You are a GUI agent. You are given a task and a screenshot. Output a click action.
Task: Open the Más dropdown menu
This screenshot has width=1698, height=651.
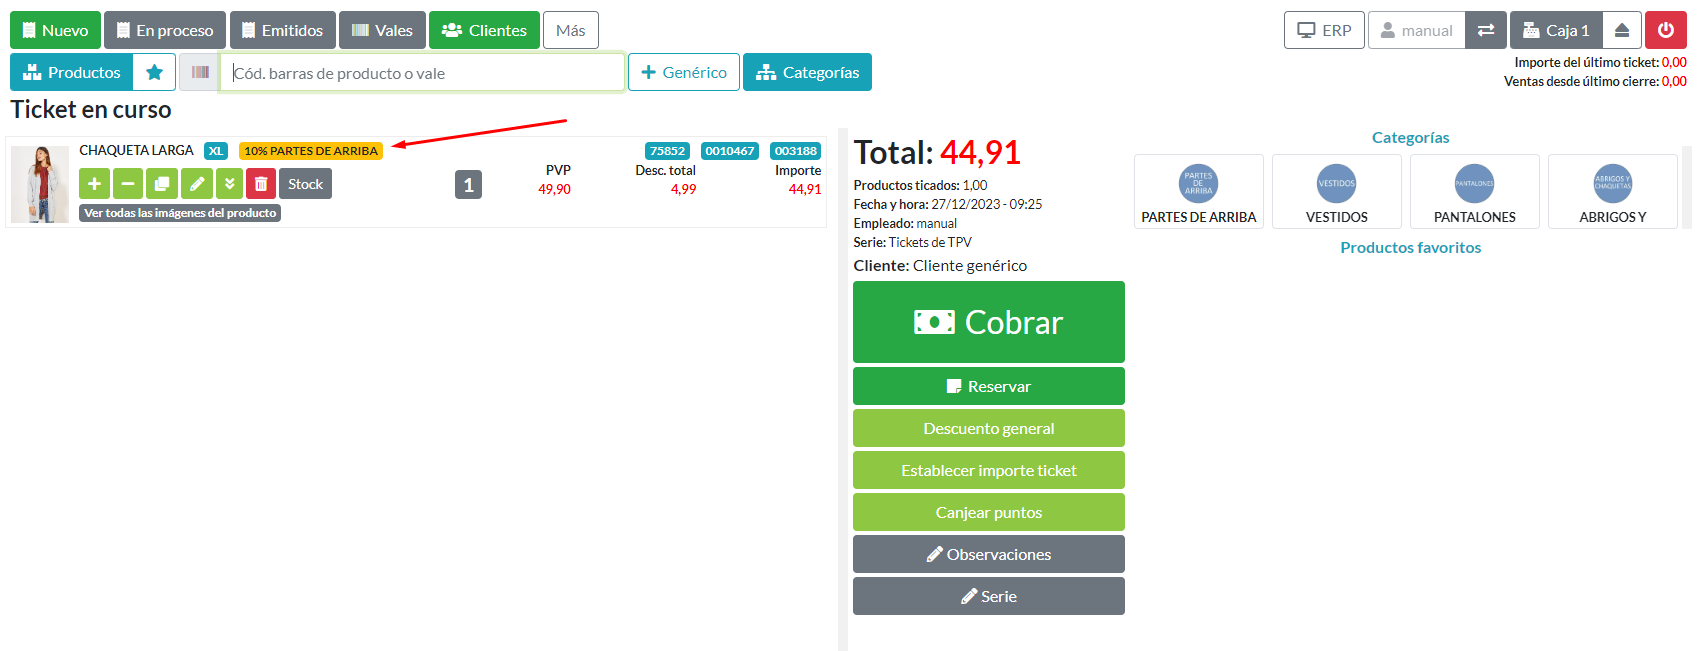tap(570, 30)
